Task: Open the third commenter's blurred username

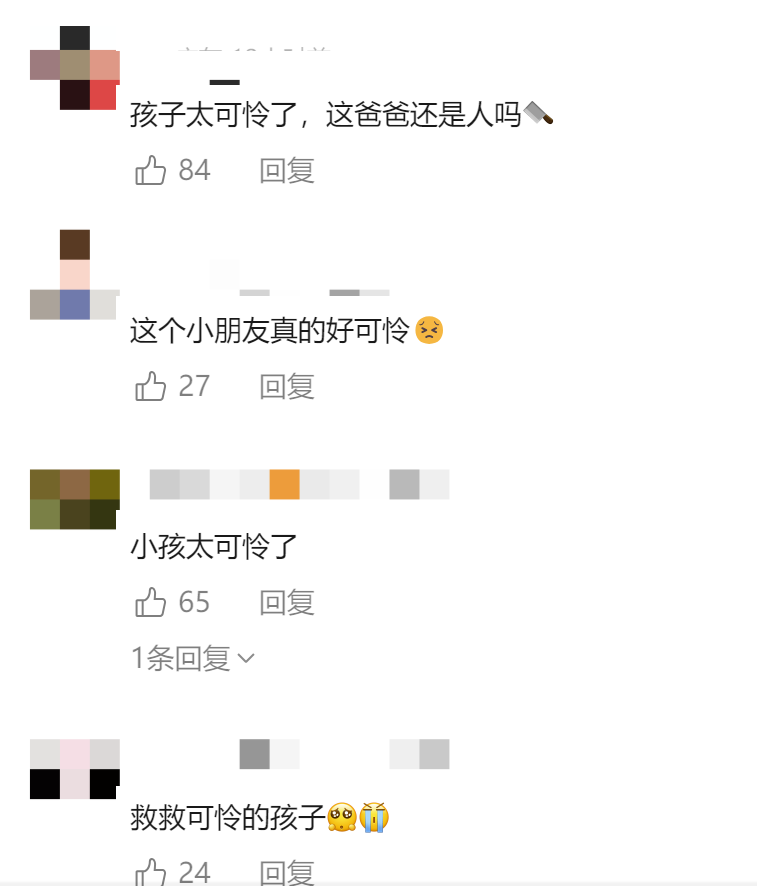Action: [299, 484]
